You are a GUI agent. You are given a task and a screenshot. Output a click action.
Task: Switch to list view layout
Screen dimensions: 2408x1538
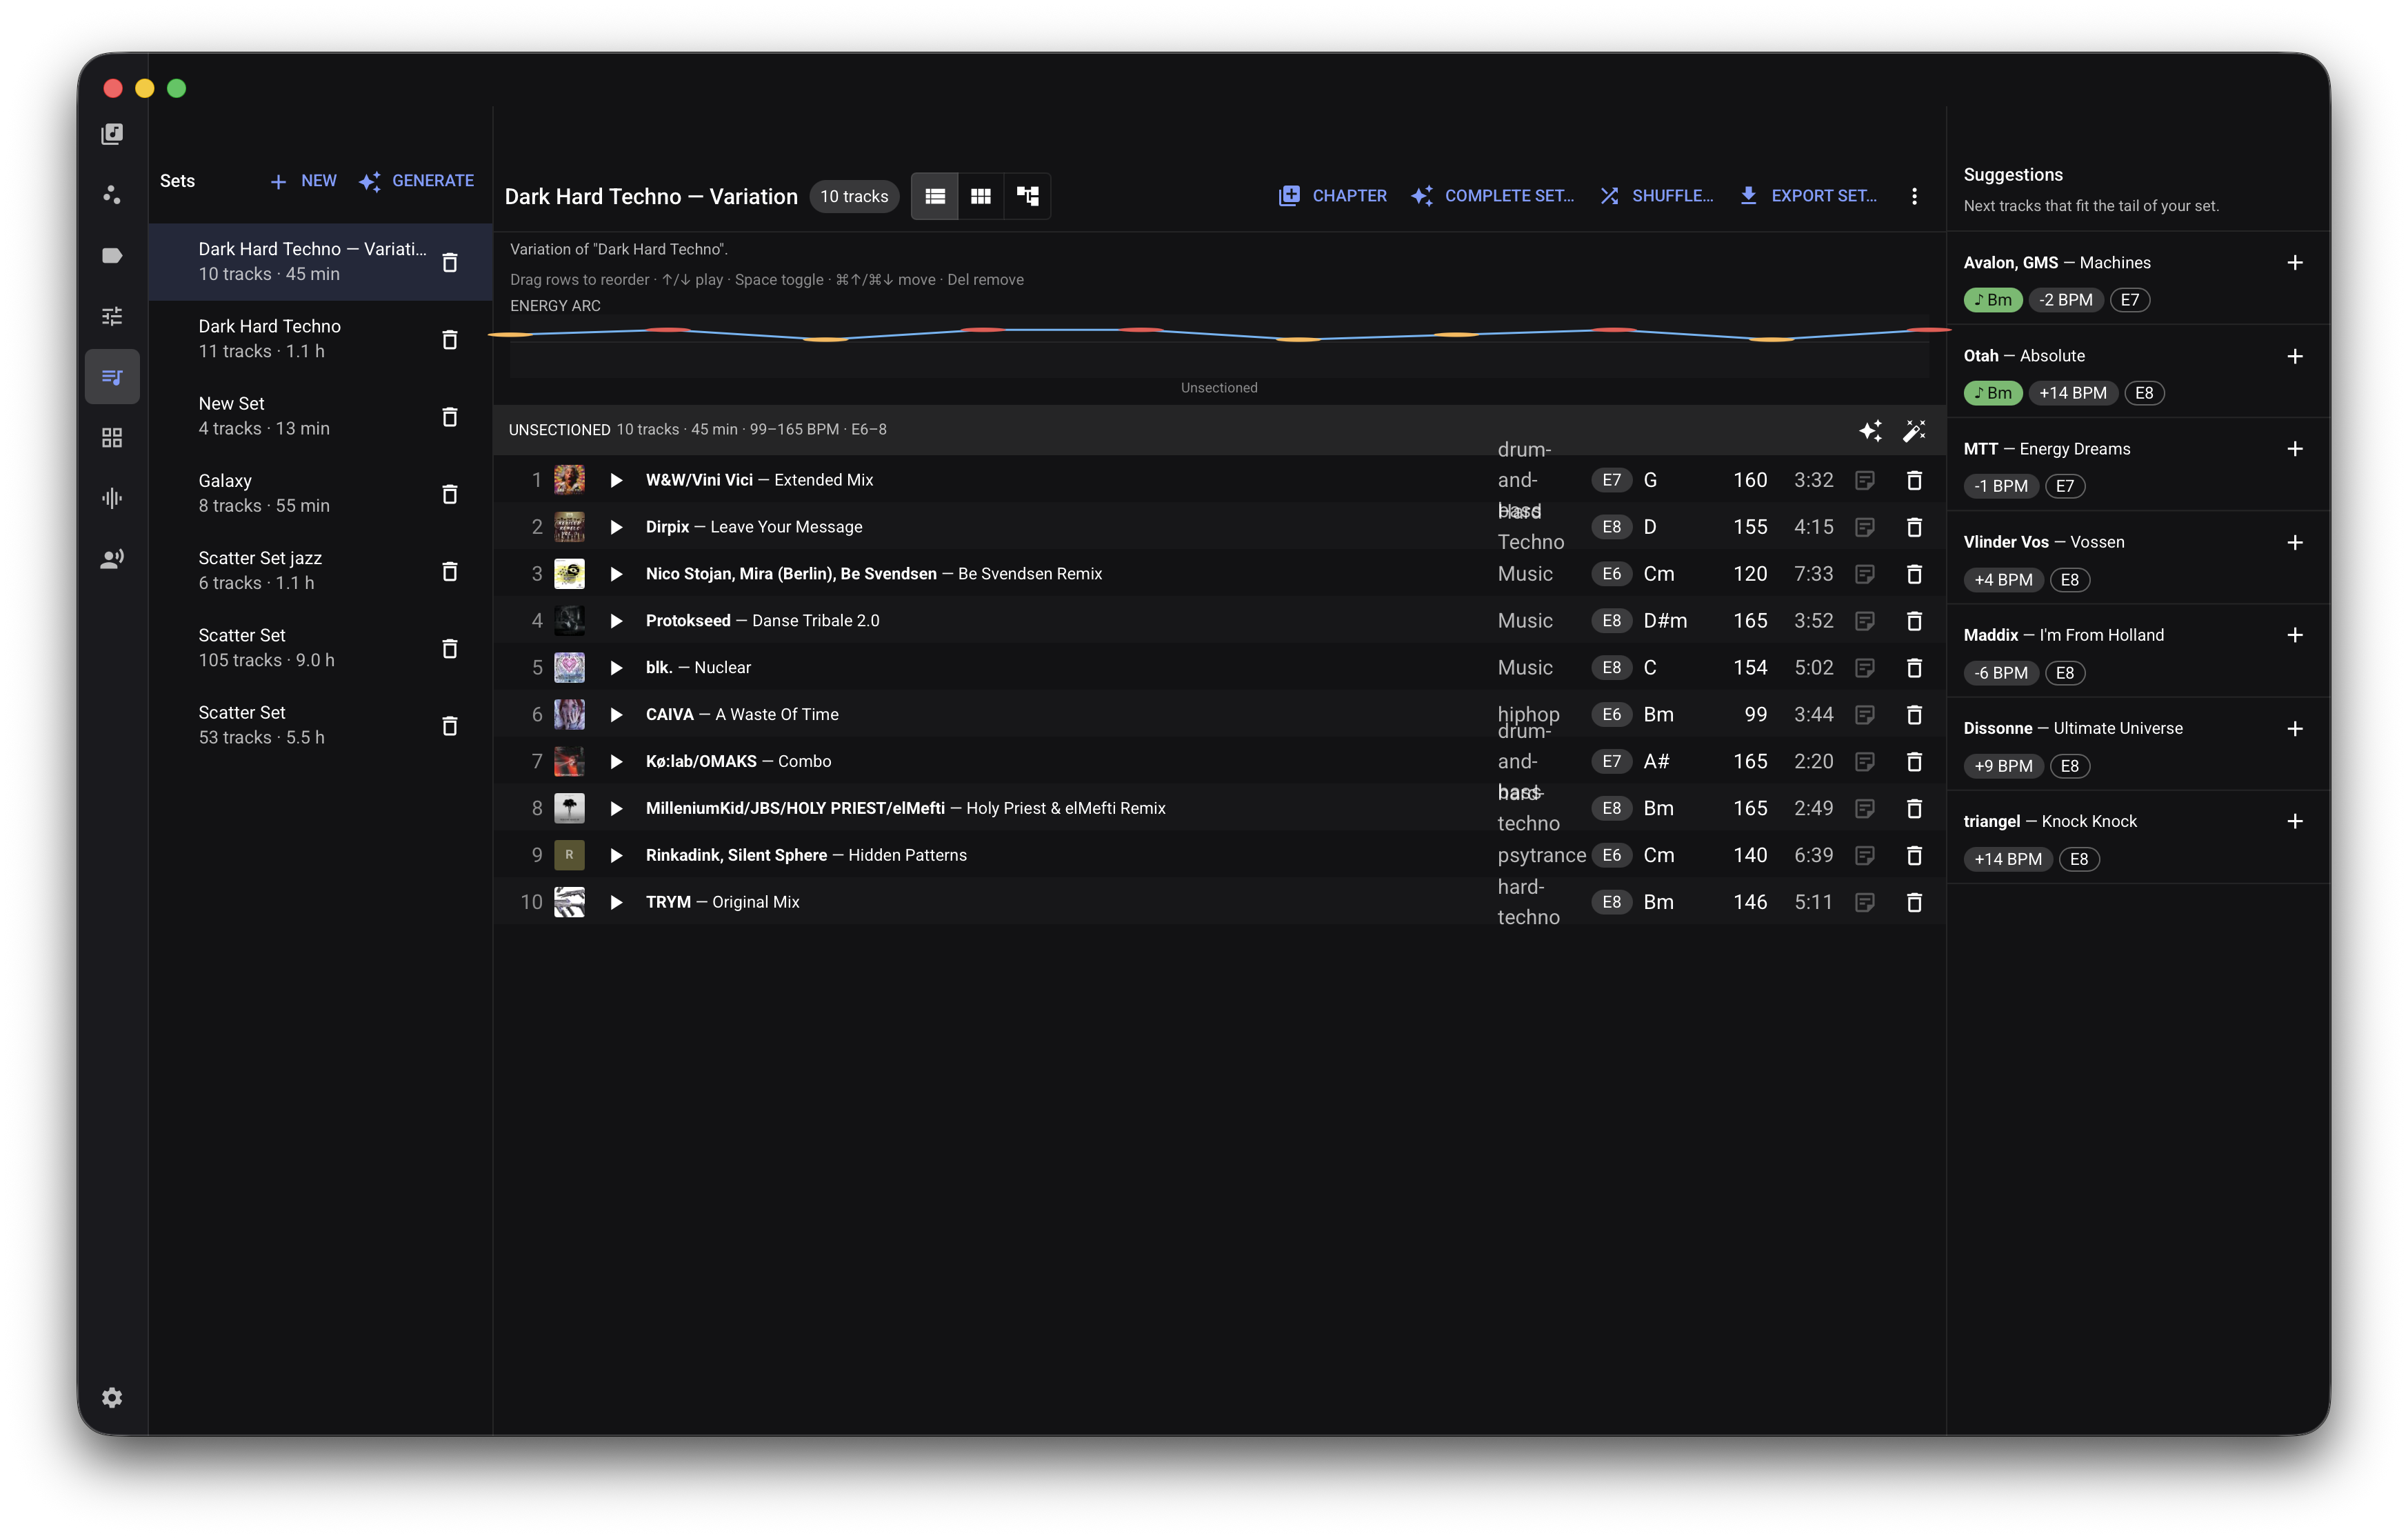[x=935, y=196]
